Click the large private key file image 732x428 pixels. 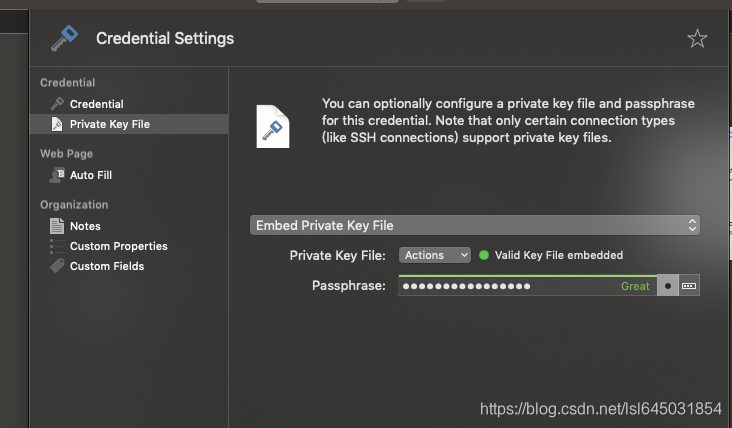(273, 126)
